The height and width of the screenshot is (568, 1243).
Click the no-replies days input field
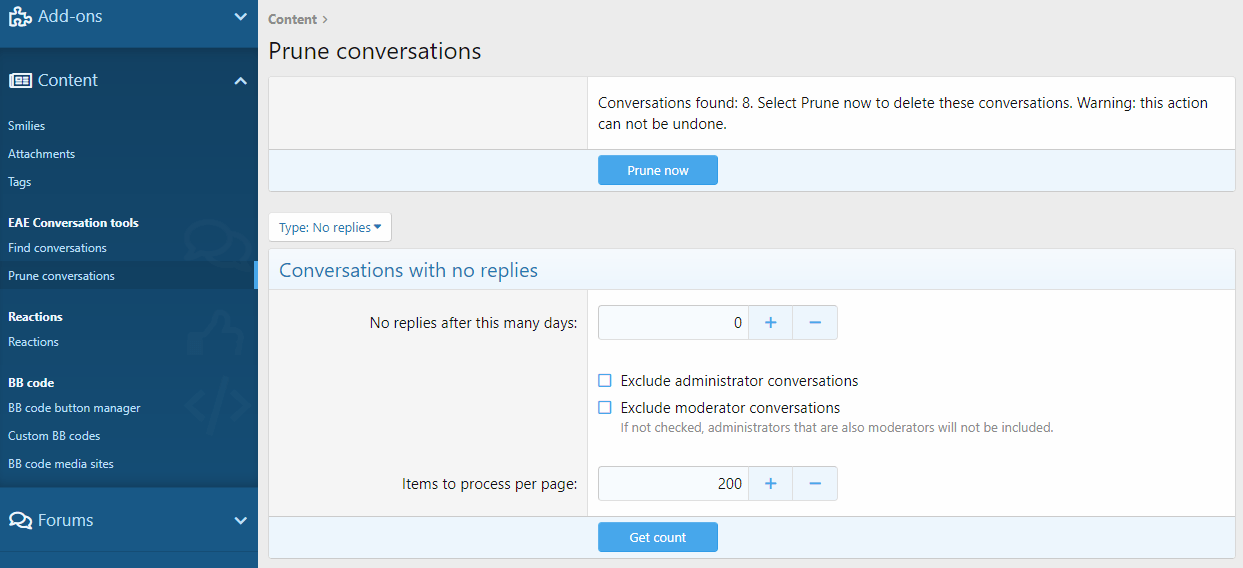click(672, 323)
